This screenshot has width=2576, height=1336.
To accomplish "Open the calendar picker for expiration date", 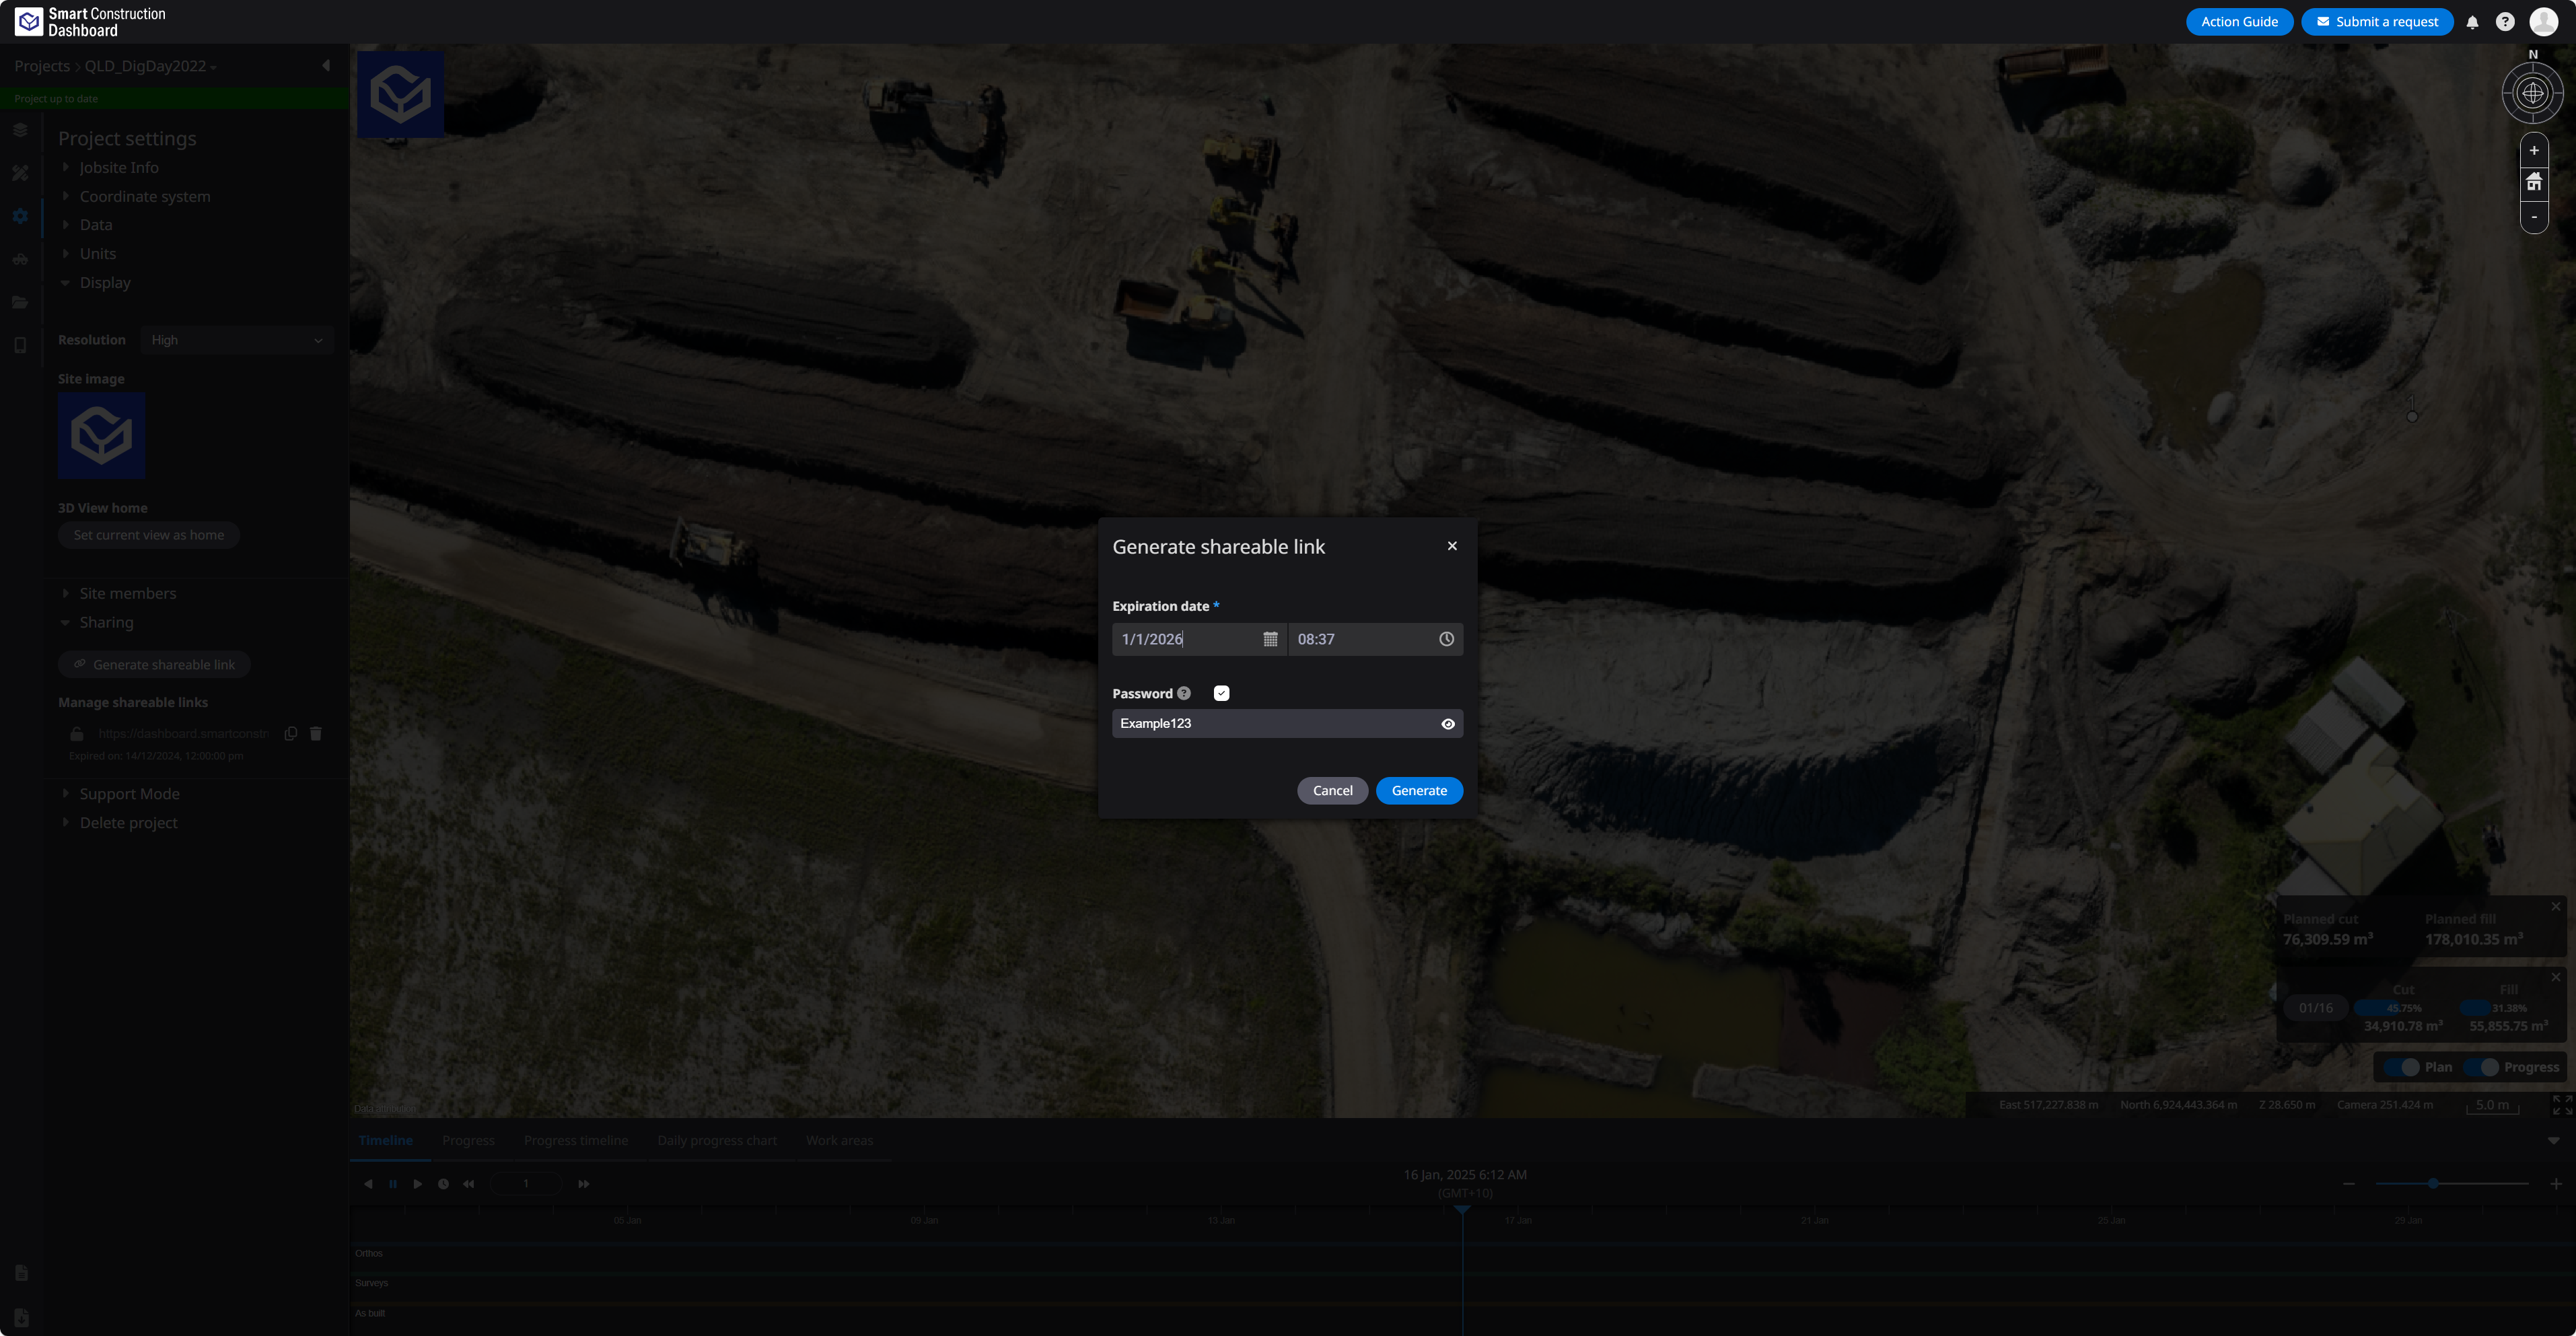I will click(x=1270, y=639).
